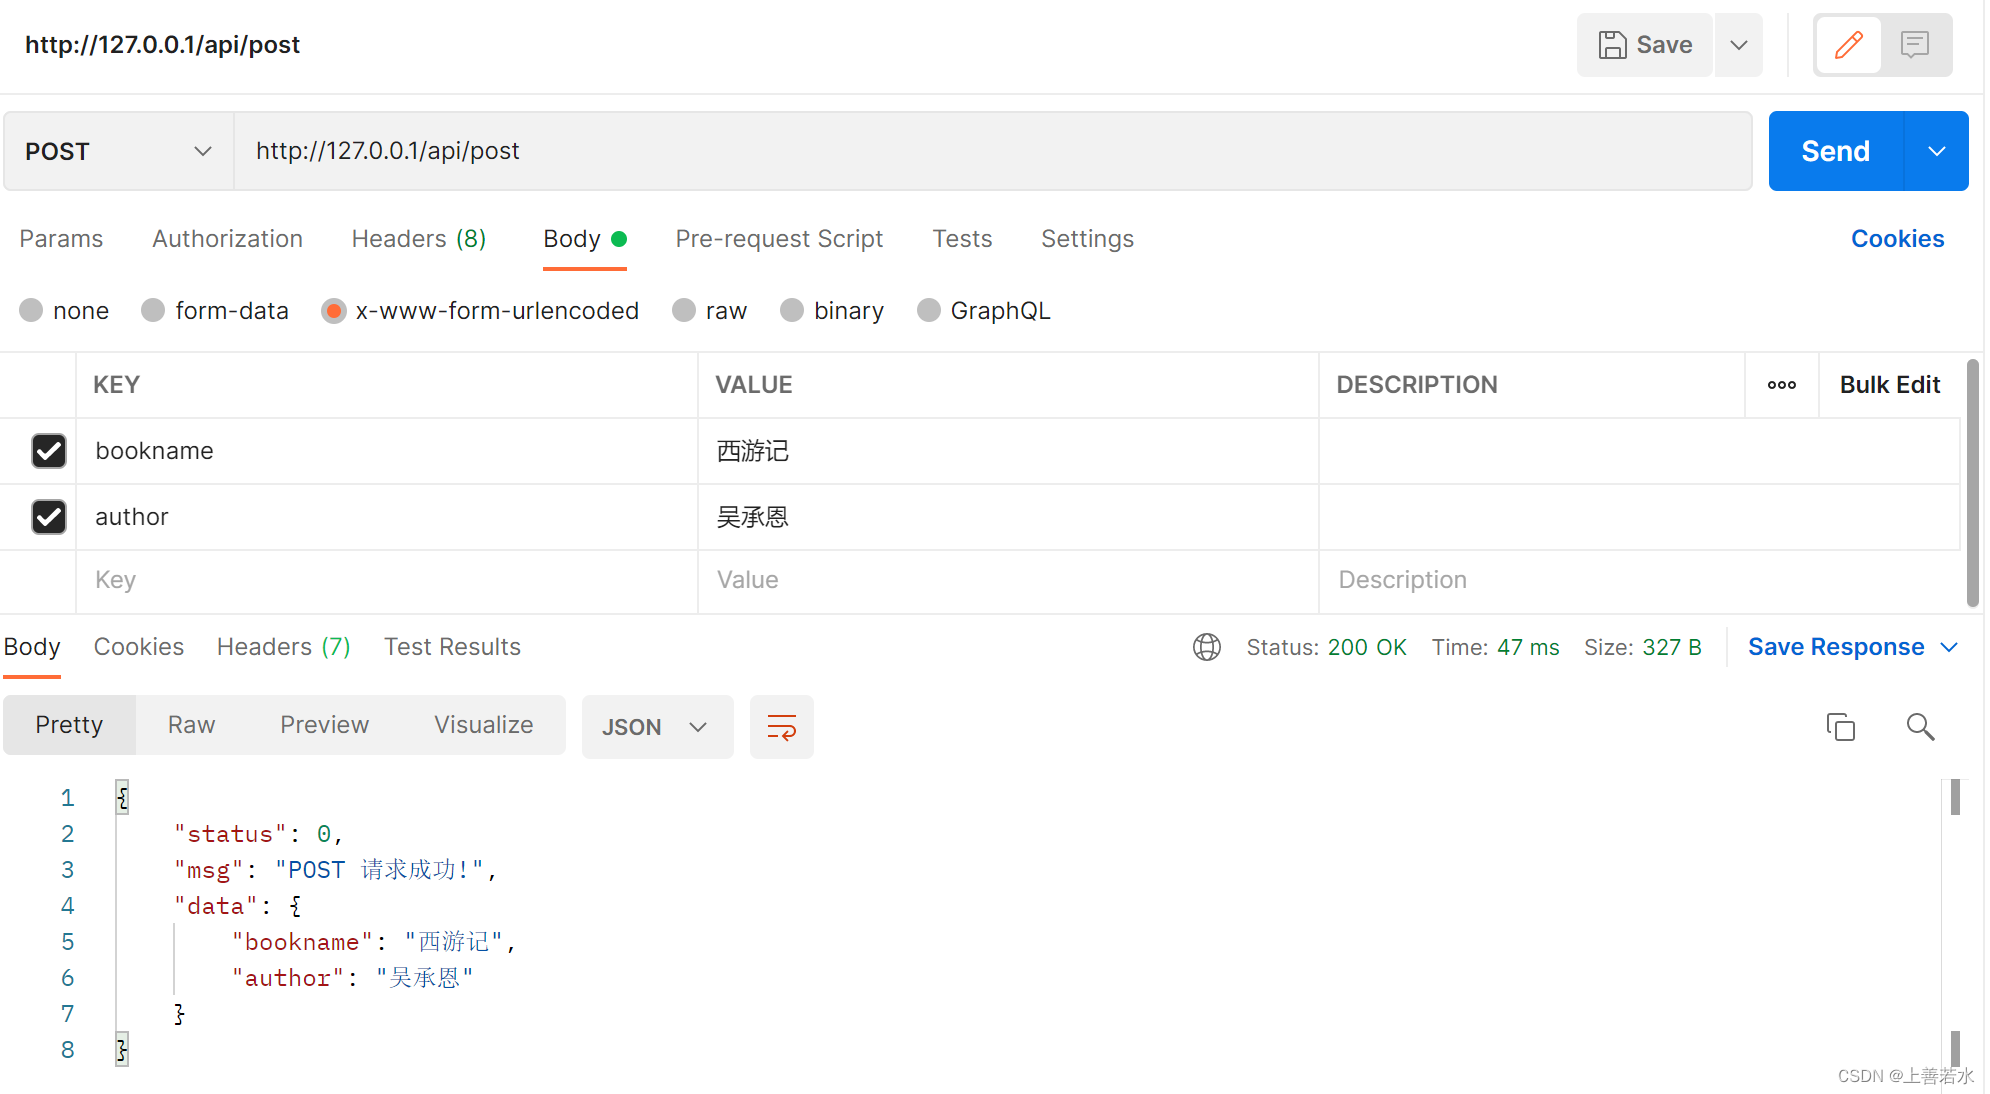Open the Send button arrow dropdown
This screenshot has width=1990, height=1094.
[x=1936, y=151]
